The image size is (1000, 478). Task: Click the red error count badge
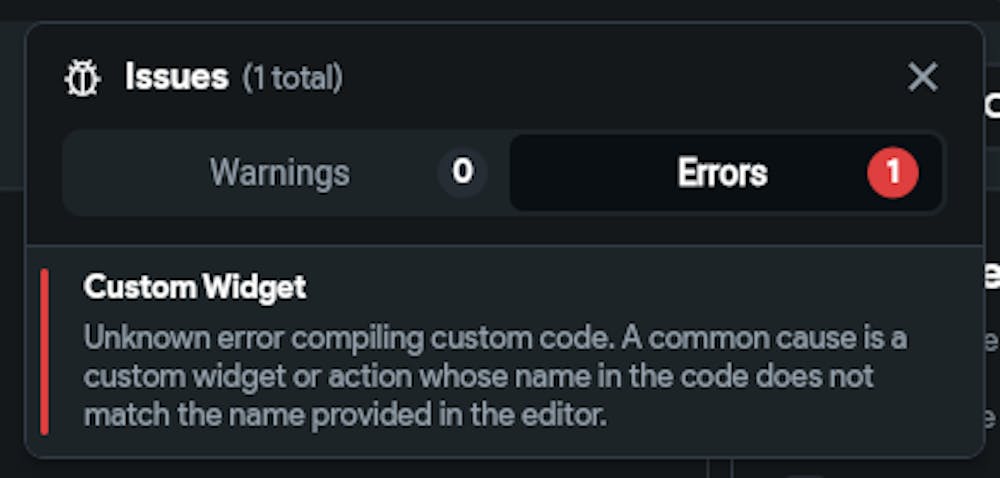[x=893, y=172]
